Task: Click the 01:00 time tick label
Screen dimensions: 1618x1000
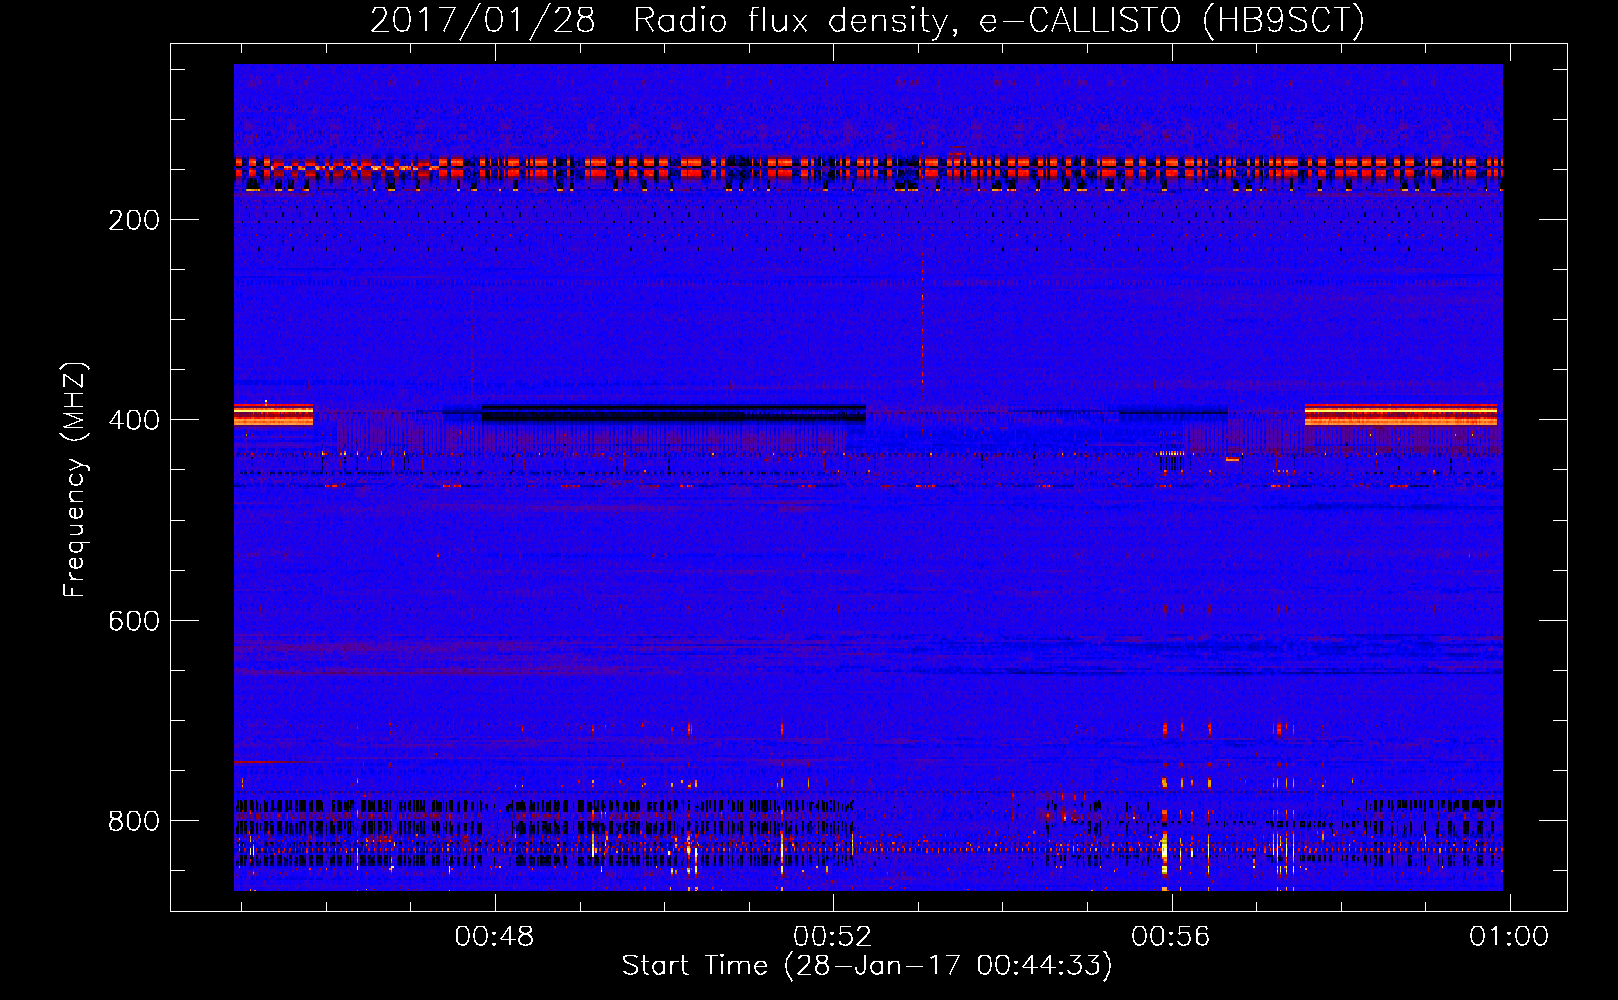Action: 1508,937
